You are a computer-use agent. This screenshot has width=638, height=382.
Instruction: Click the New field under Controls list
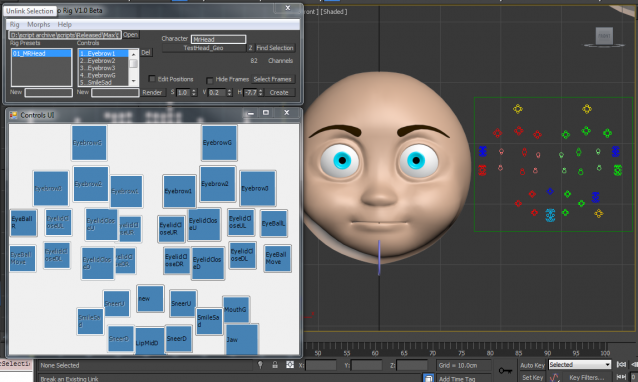point(115,92)
